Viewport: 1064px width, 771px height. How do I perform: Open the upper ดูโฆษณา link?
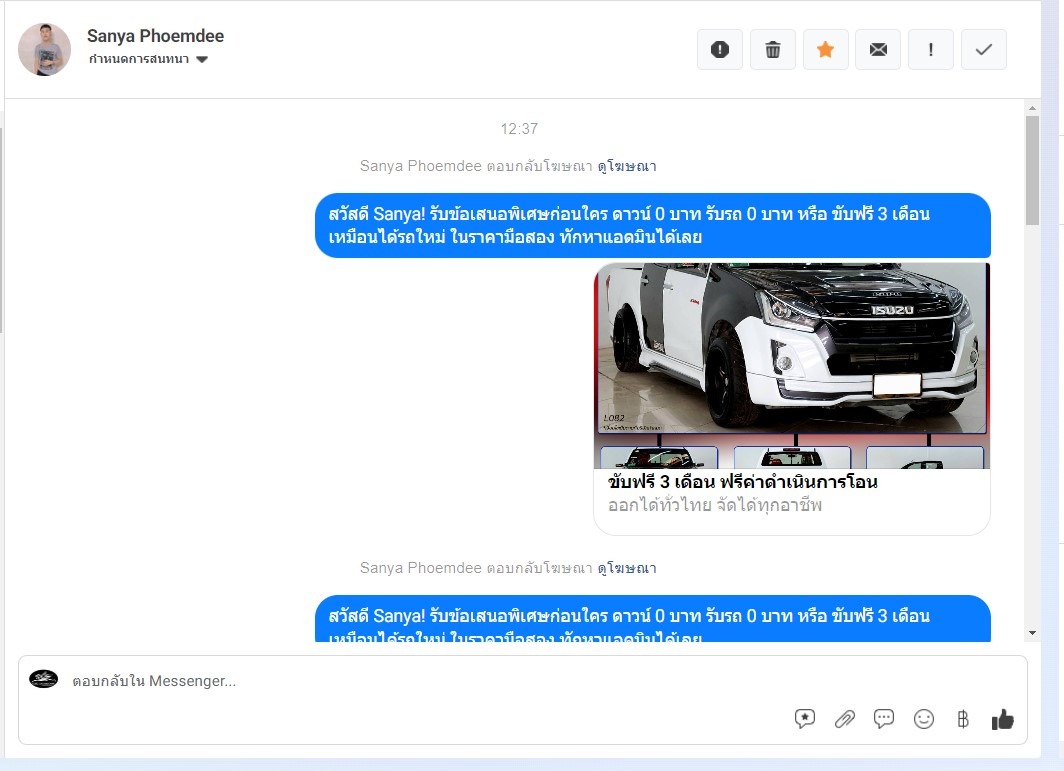[627, 166]
